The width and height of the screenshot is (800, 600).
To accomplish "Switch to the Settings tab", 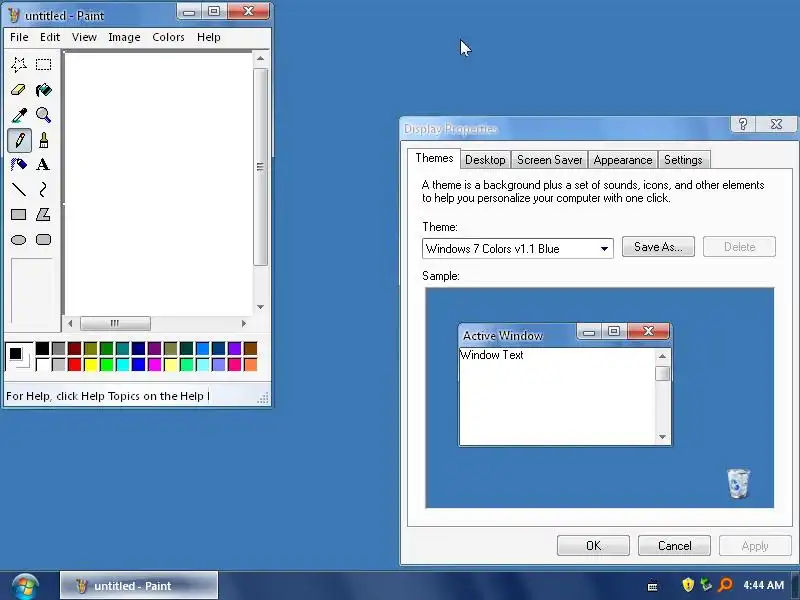I will (x=683, y=160).
